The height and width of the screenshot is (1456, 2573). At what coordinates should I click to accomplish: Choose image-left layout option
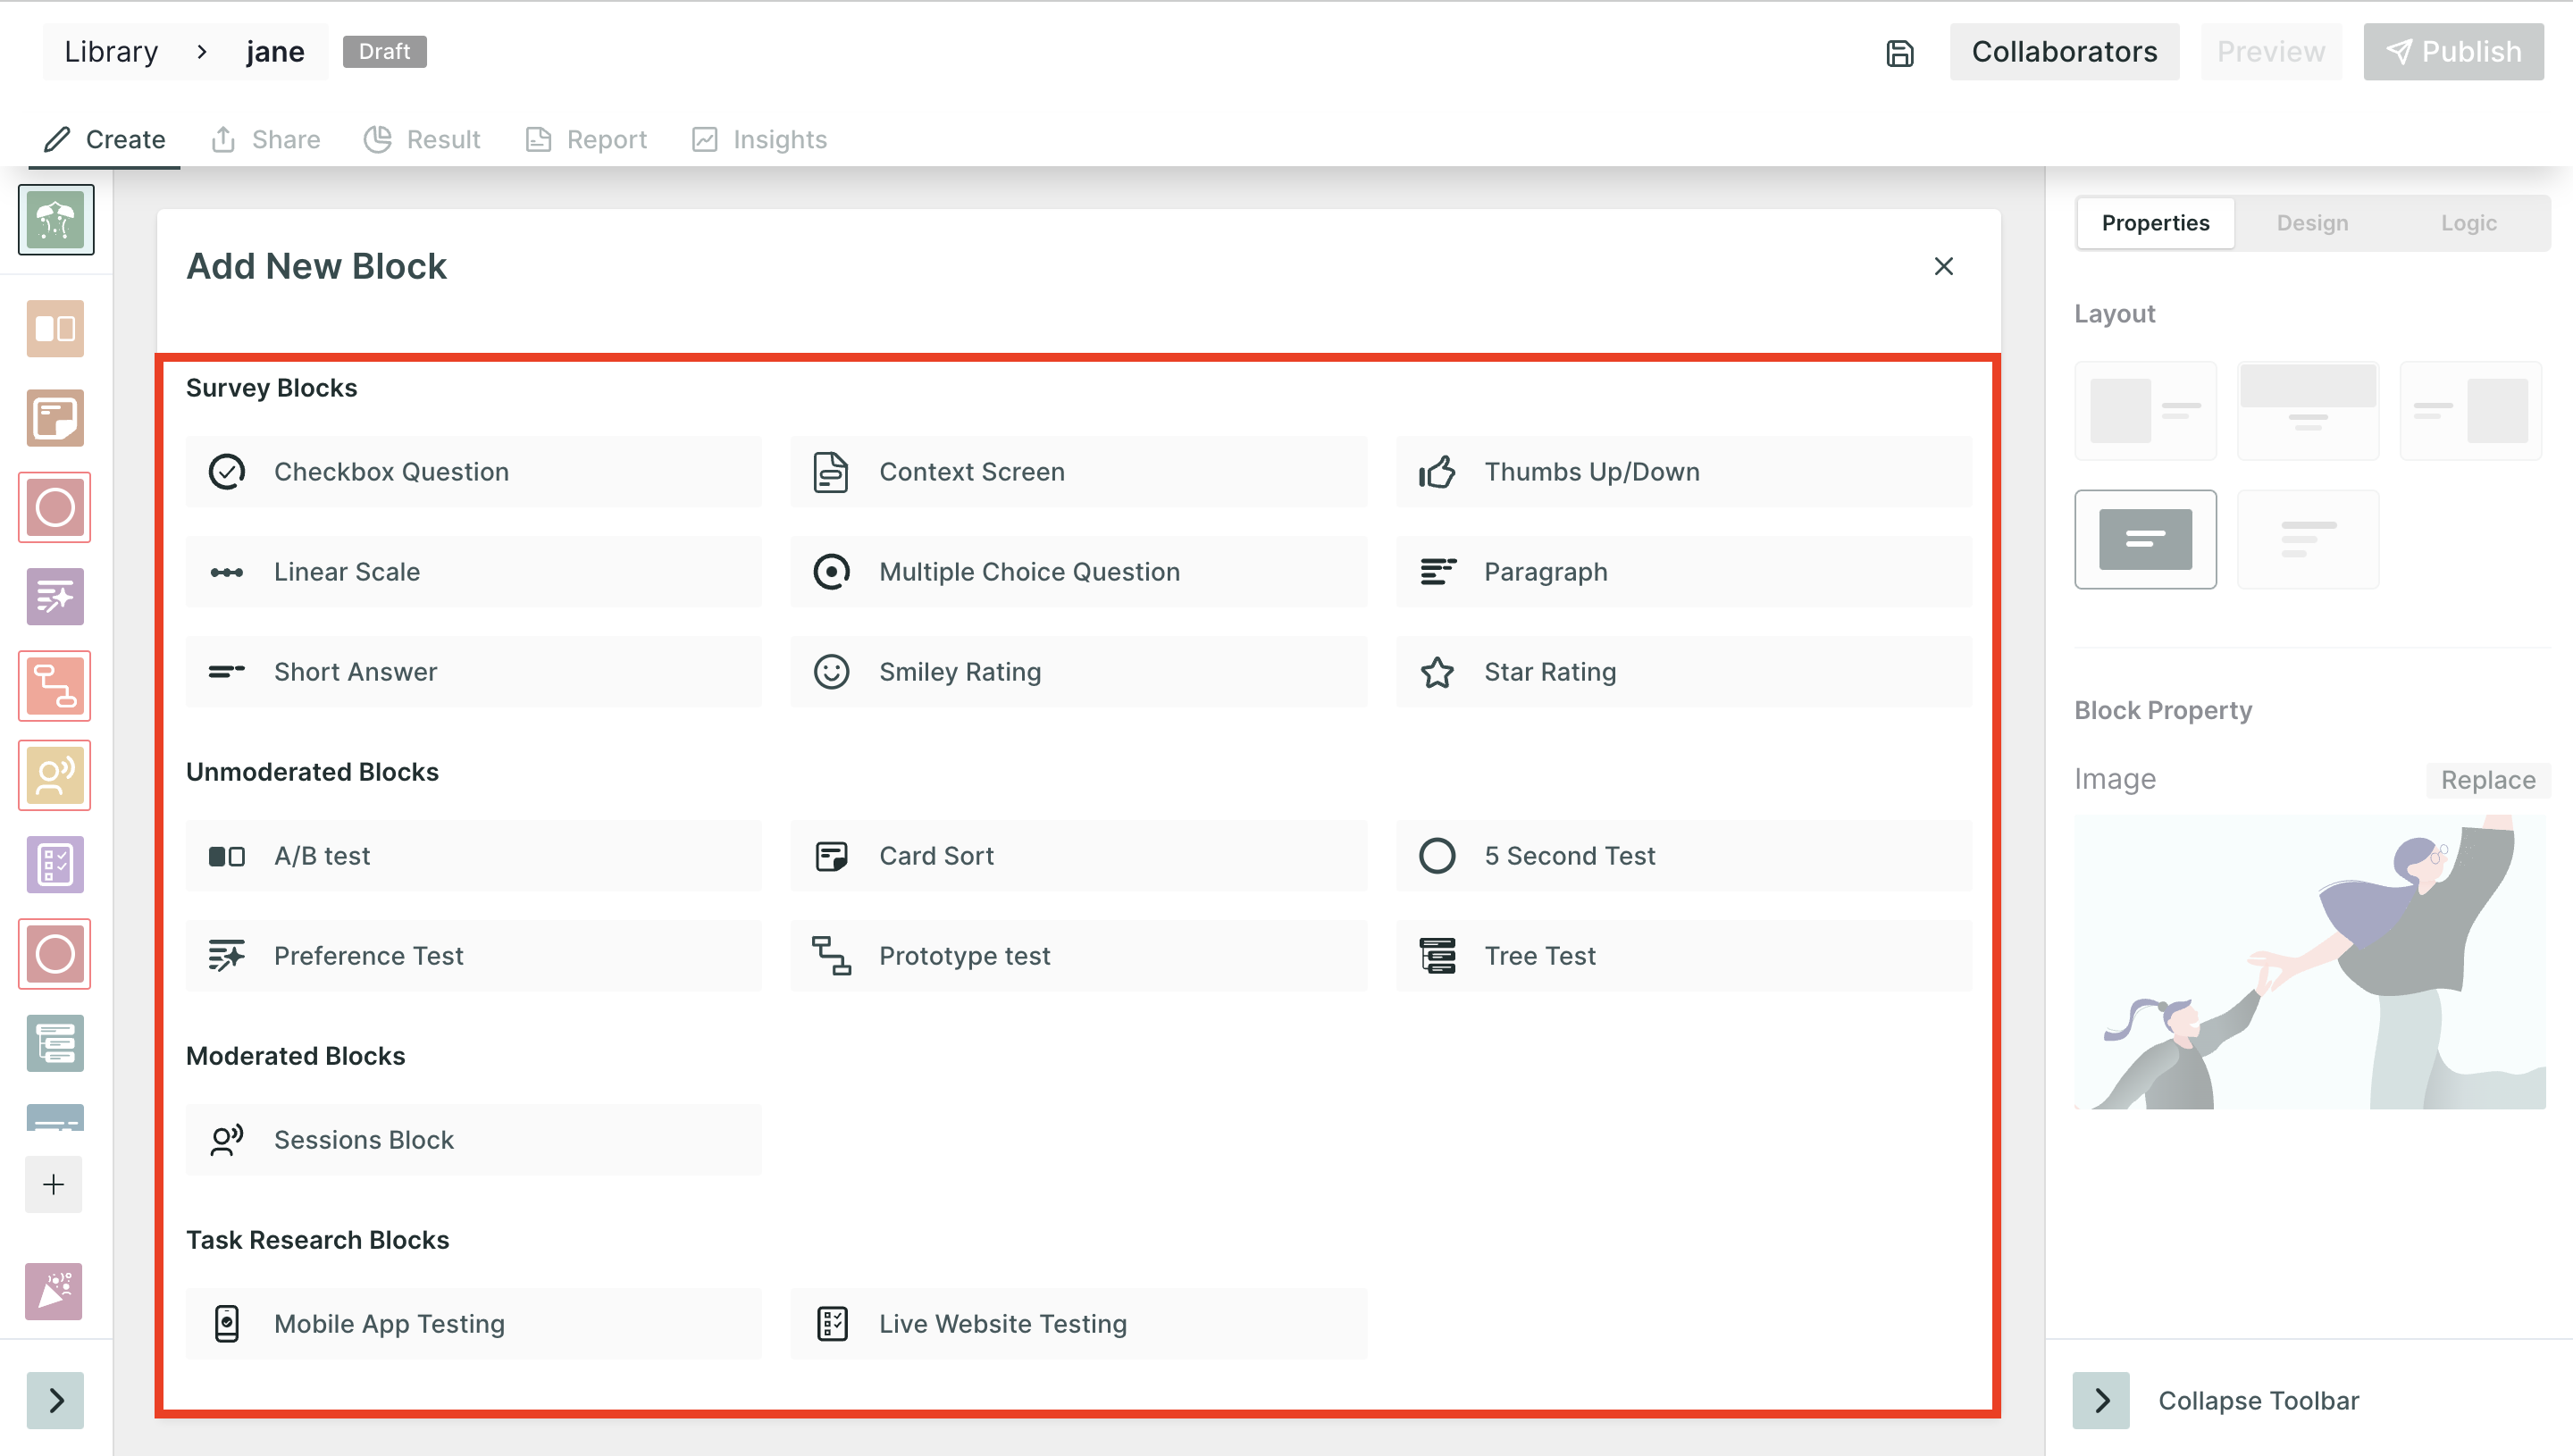pos(2145,410)
